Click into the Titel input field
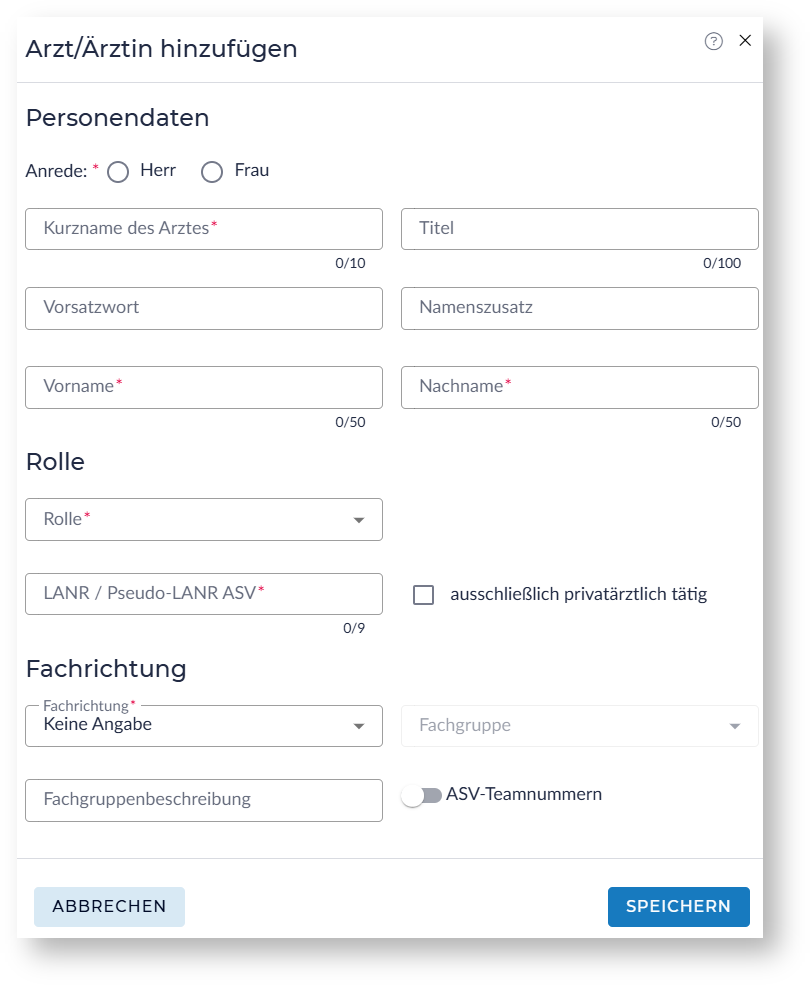811x986 pixels. pyautogui.click(x=579, y=229)
